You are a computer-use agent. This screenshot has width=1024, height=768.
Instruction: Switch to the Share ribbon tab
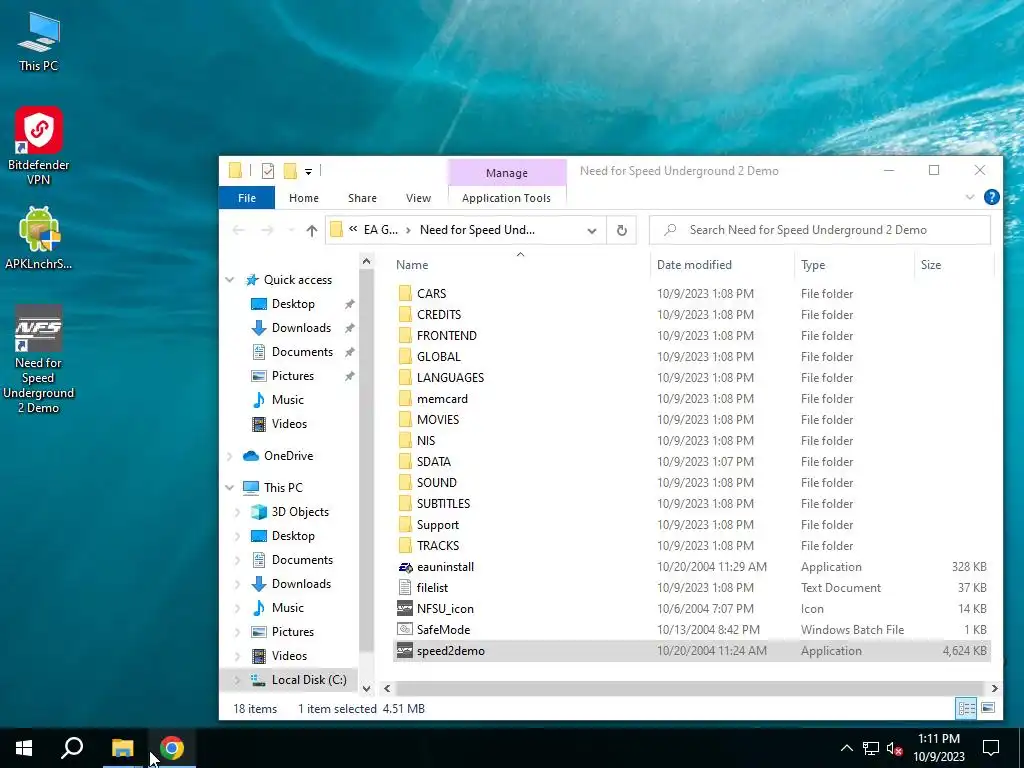click(x=362, y=198)
